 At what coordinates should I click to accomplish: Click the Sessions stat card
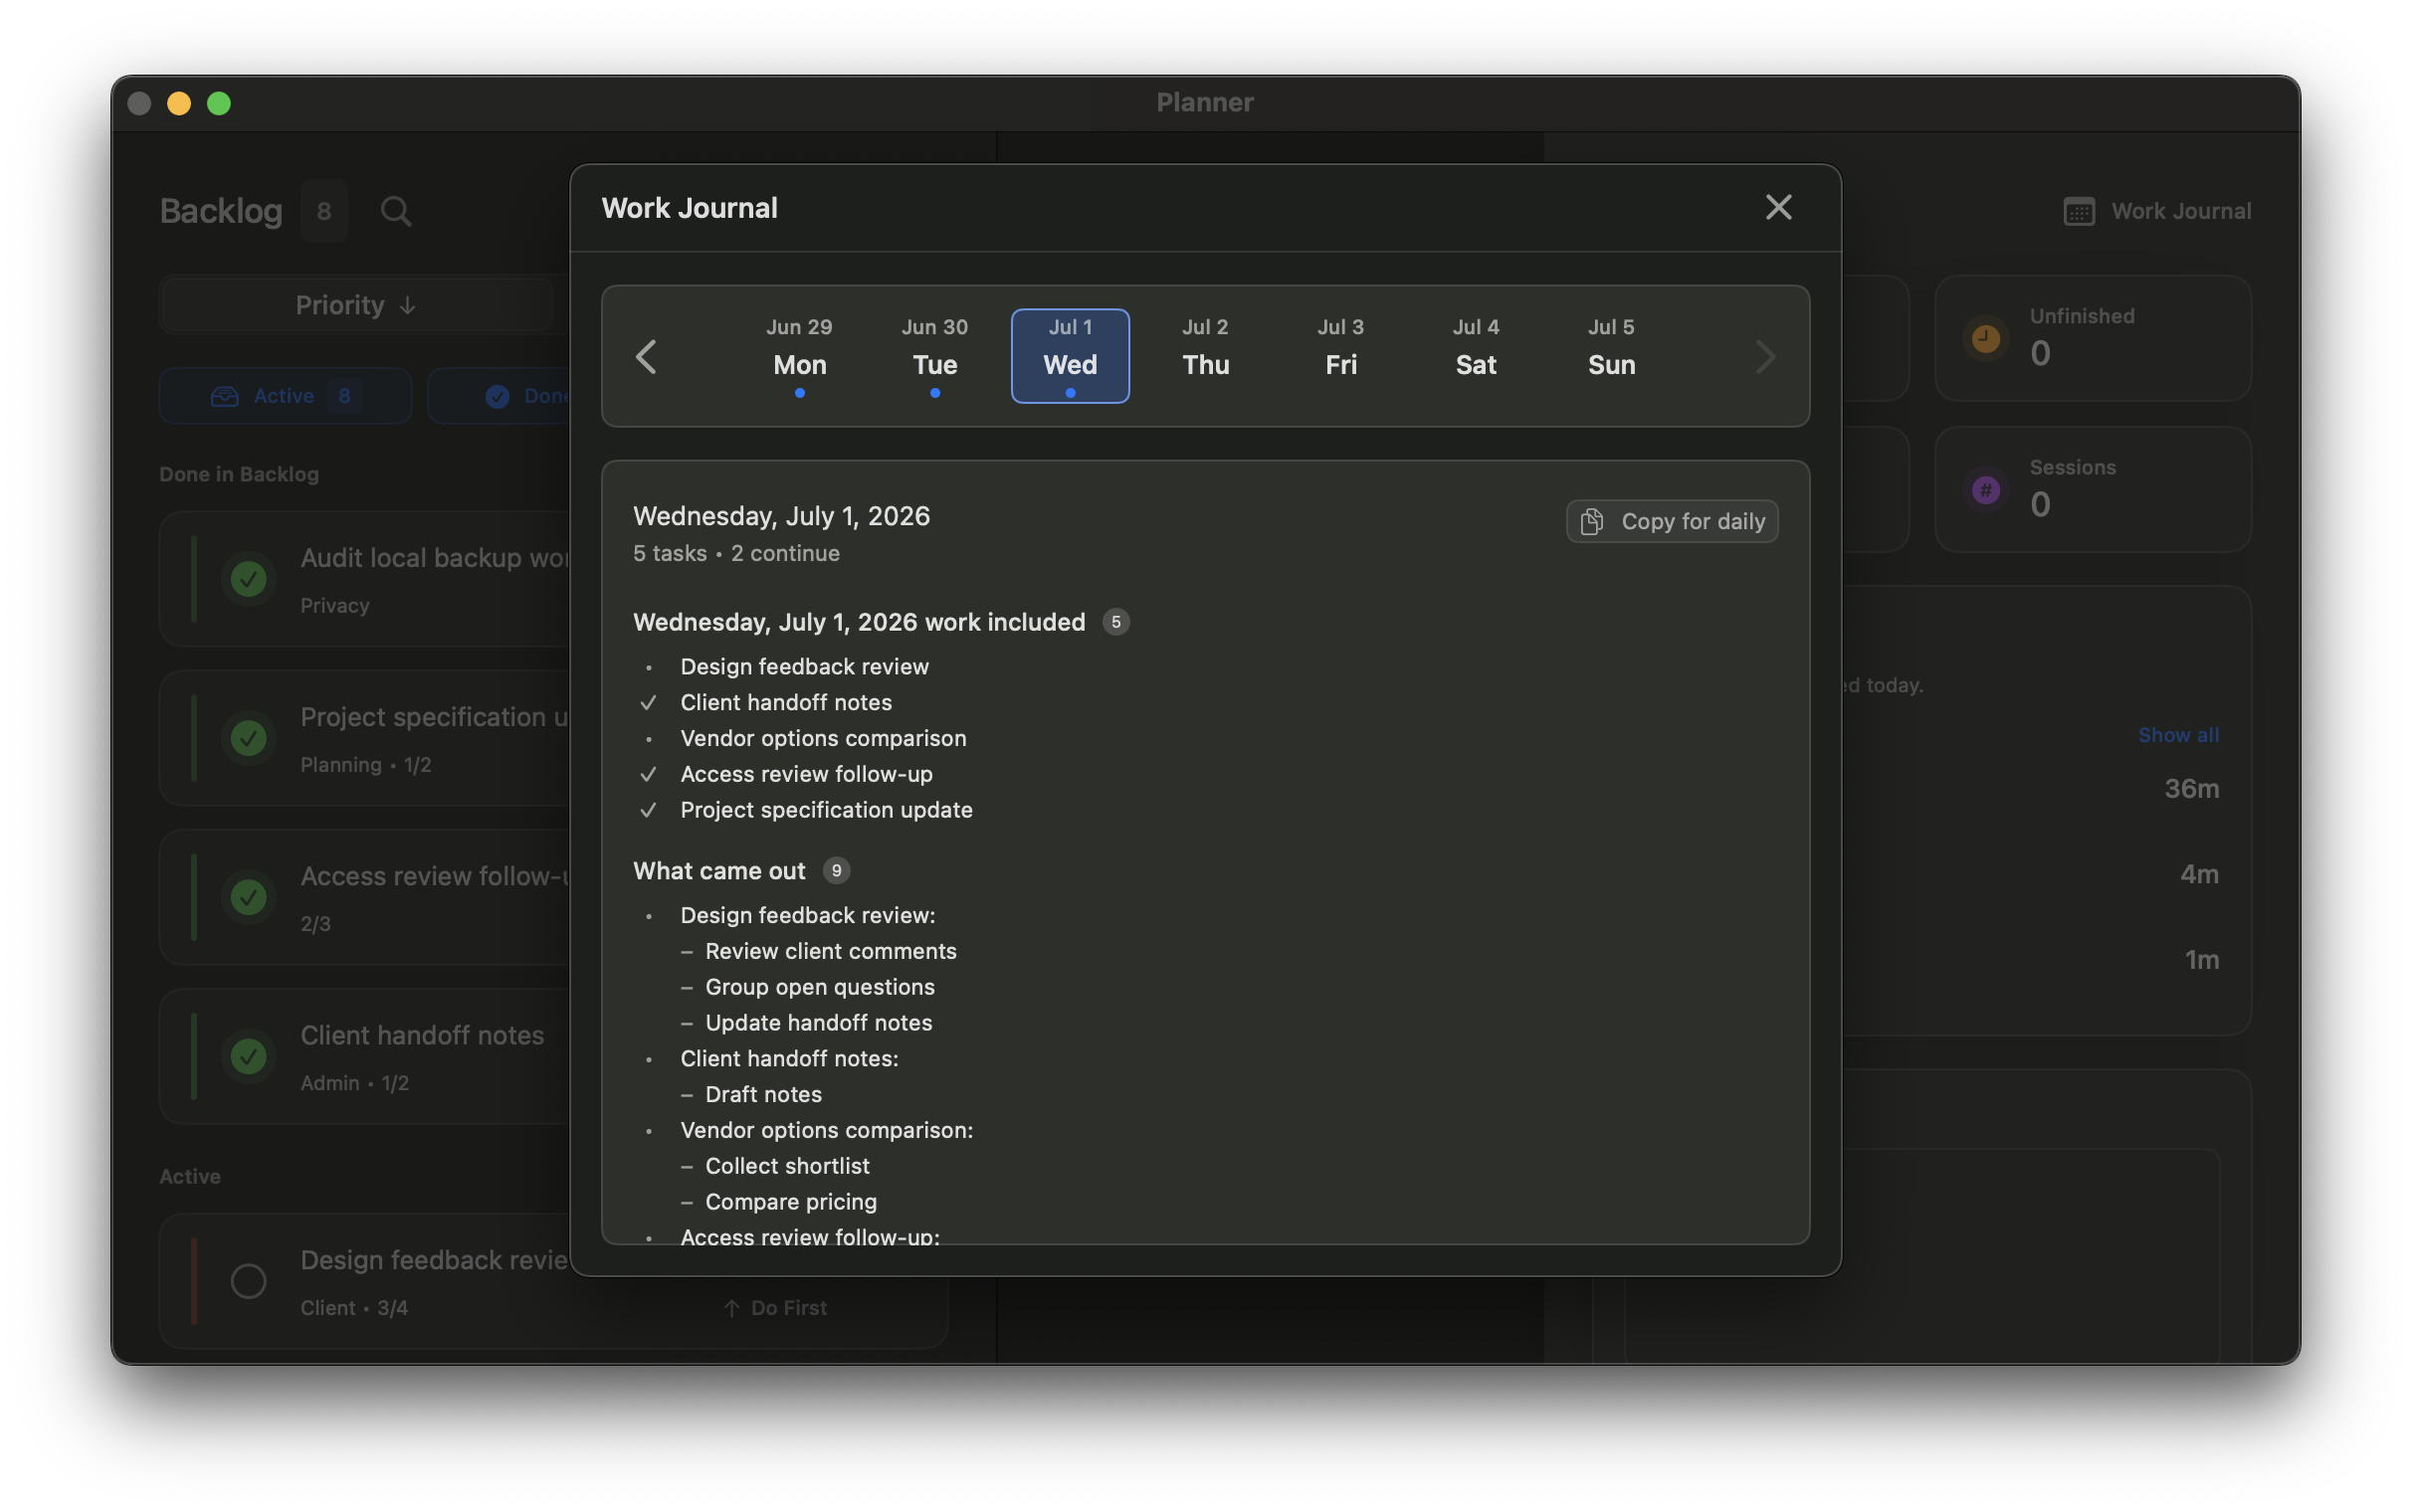coord(2092,490)
